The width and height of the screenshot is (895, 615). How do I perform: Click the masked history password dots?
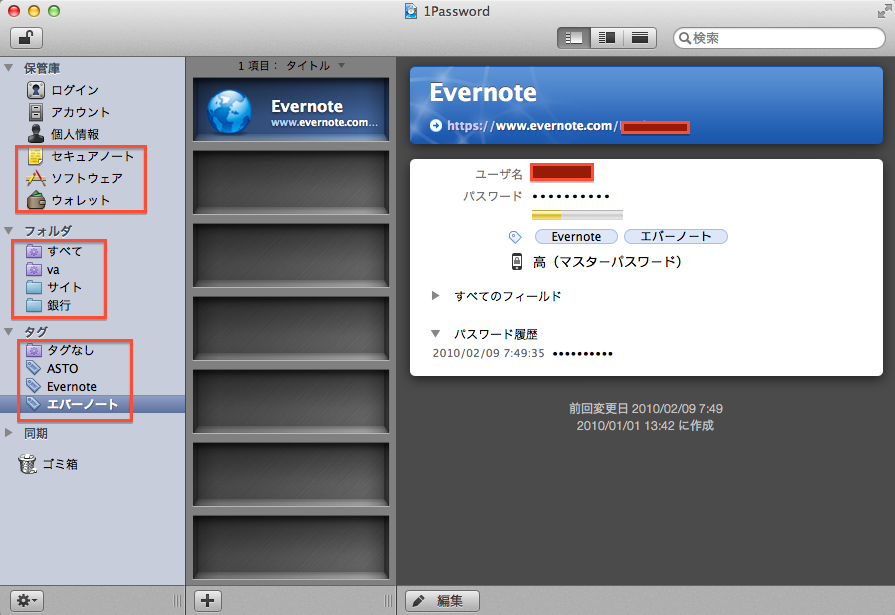582,354
